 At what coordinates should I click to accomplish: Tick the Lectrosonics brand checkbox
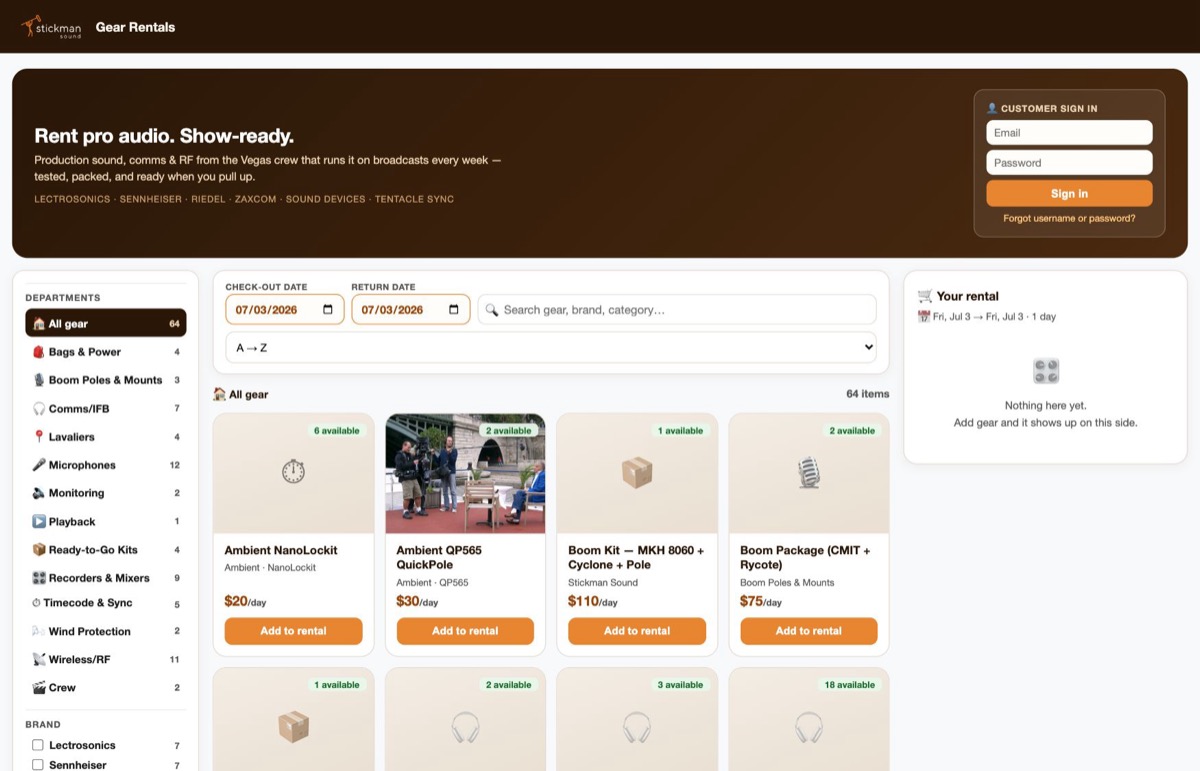(38, 745)
